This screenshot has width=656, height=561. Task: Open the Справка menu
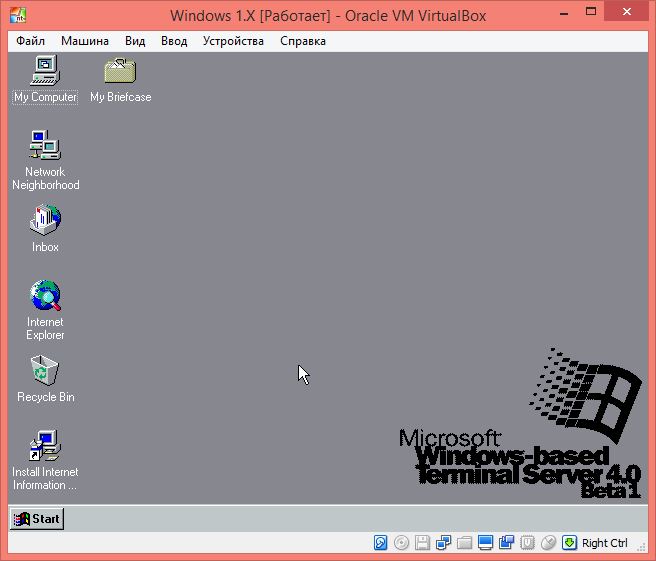click(303, 41)
